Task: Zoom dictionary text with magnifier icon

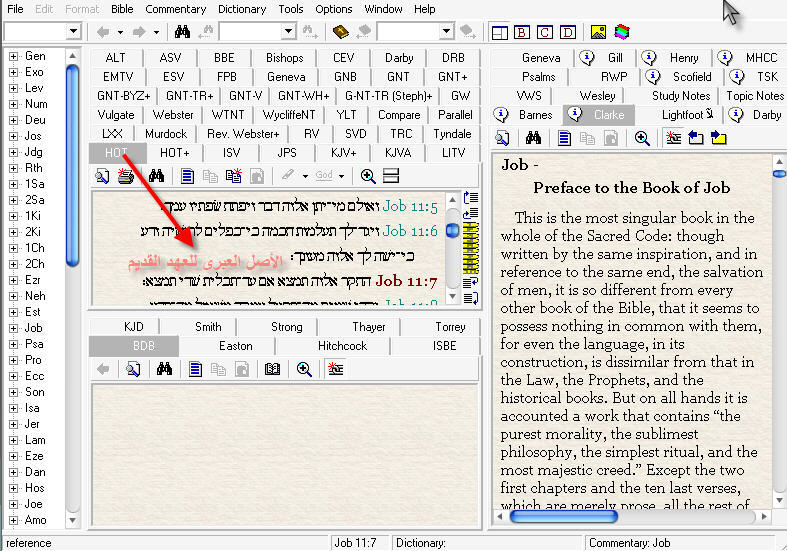Action: point(304,370)
